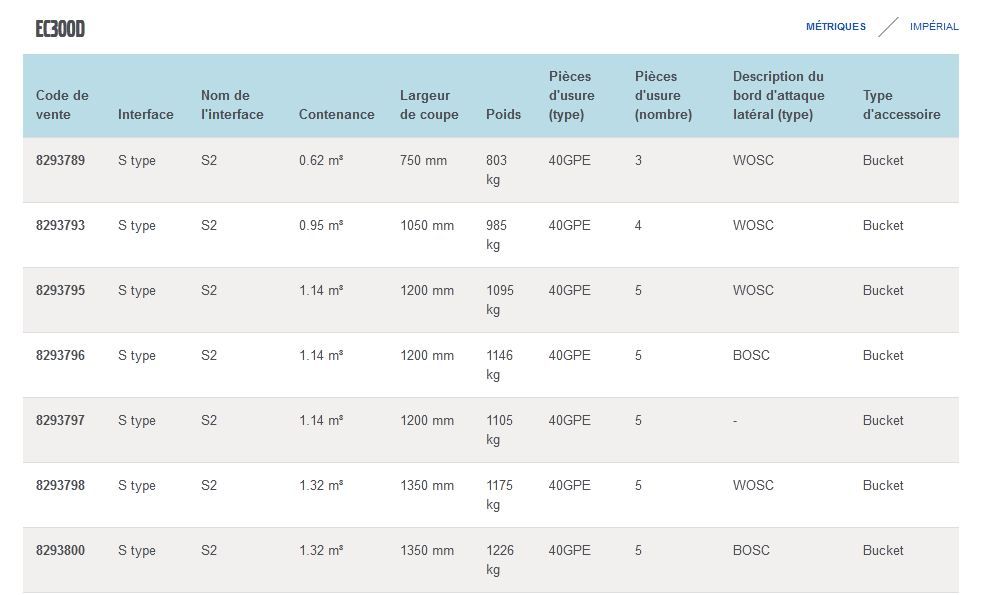Click the 'Contenance' column header
The height and width of the screenshot is (595, 999).
(336, 115)
